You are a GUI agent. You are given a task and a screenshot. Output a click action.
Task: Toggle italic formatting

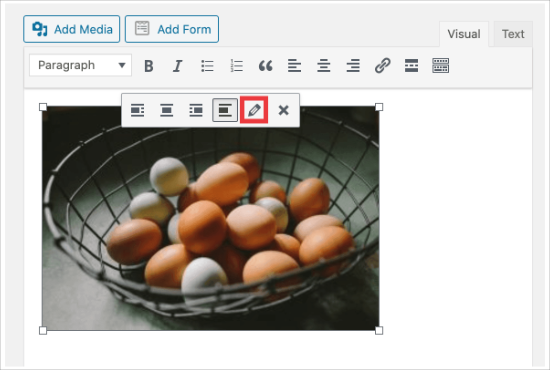(x=178, y=66)
